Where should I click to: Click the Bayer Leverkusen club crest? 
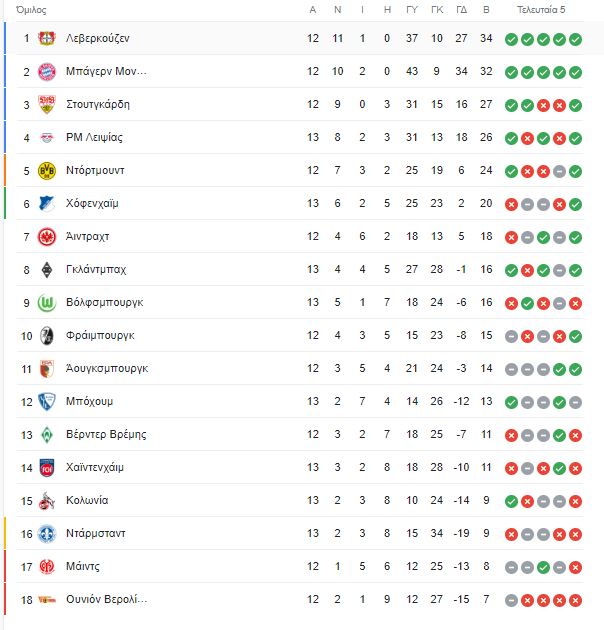[47, 39]
